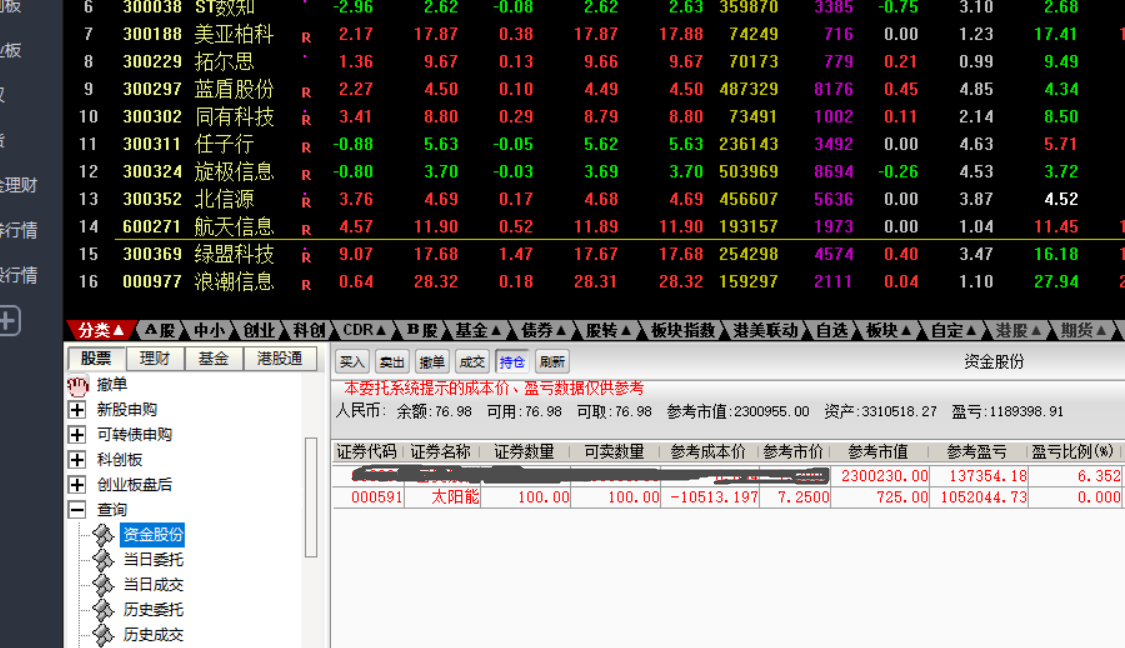Screen dimensions: 1125x648
Task: Switch to the 板块指数 tab
Action: [682, 330]
